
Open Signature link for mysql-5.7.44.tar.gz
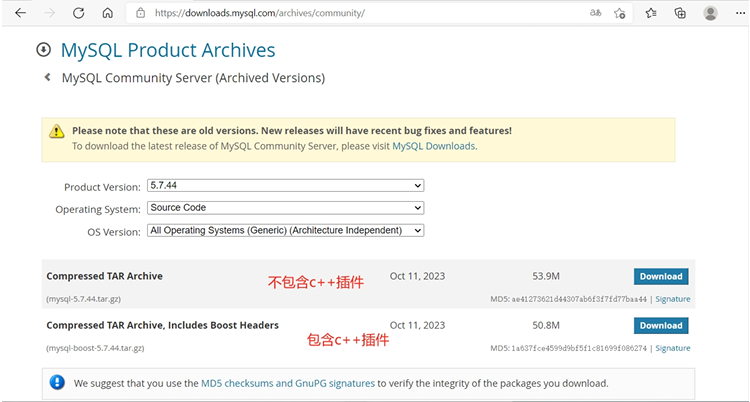(673, 299)
